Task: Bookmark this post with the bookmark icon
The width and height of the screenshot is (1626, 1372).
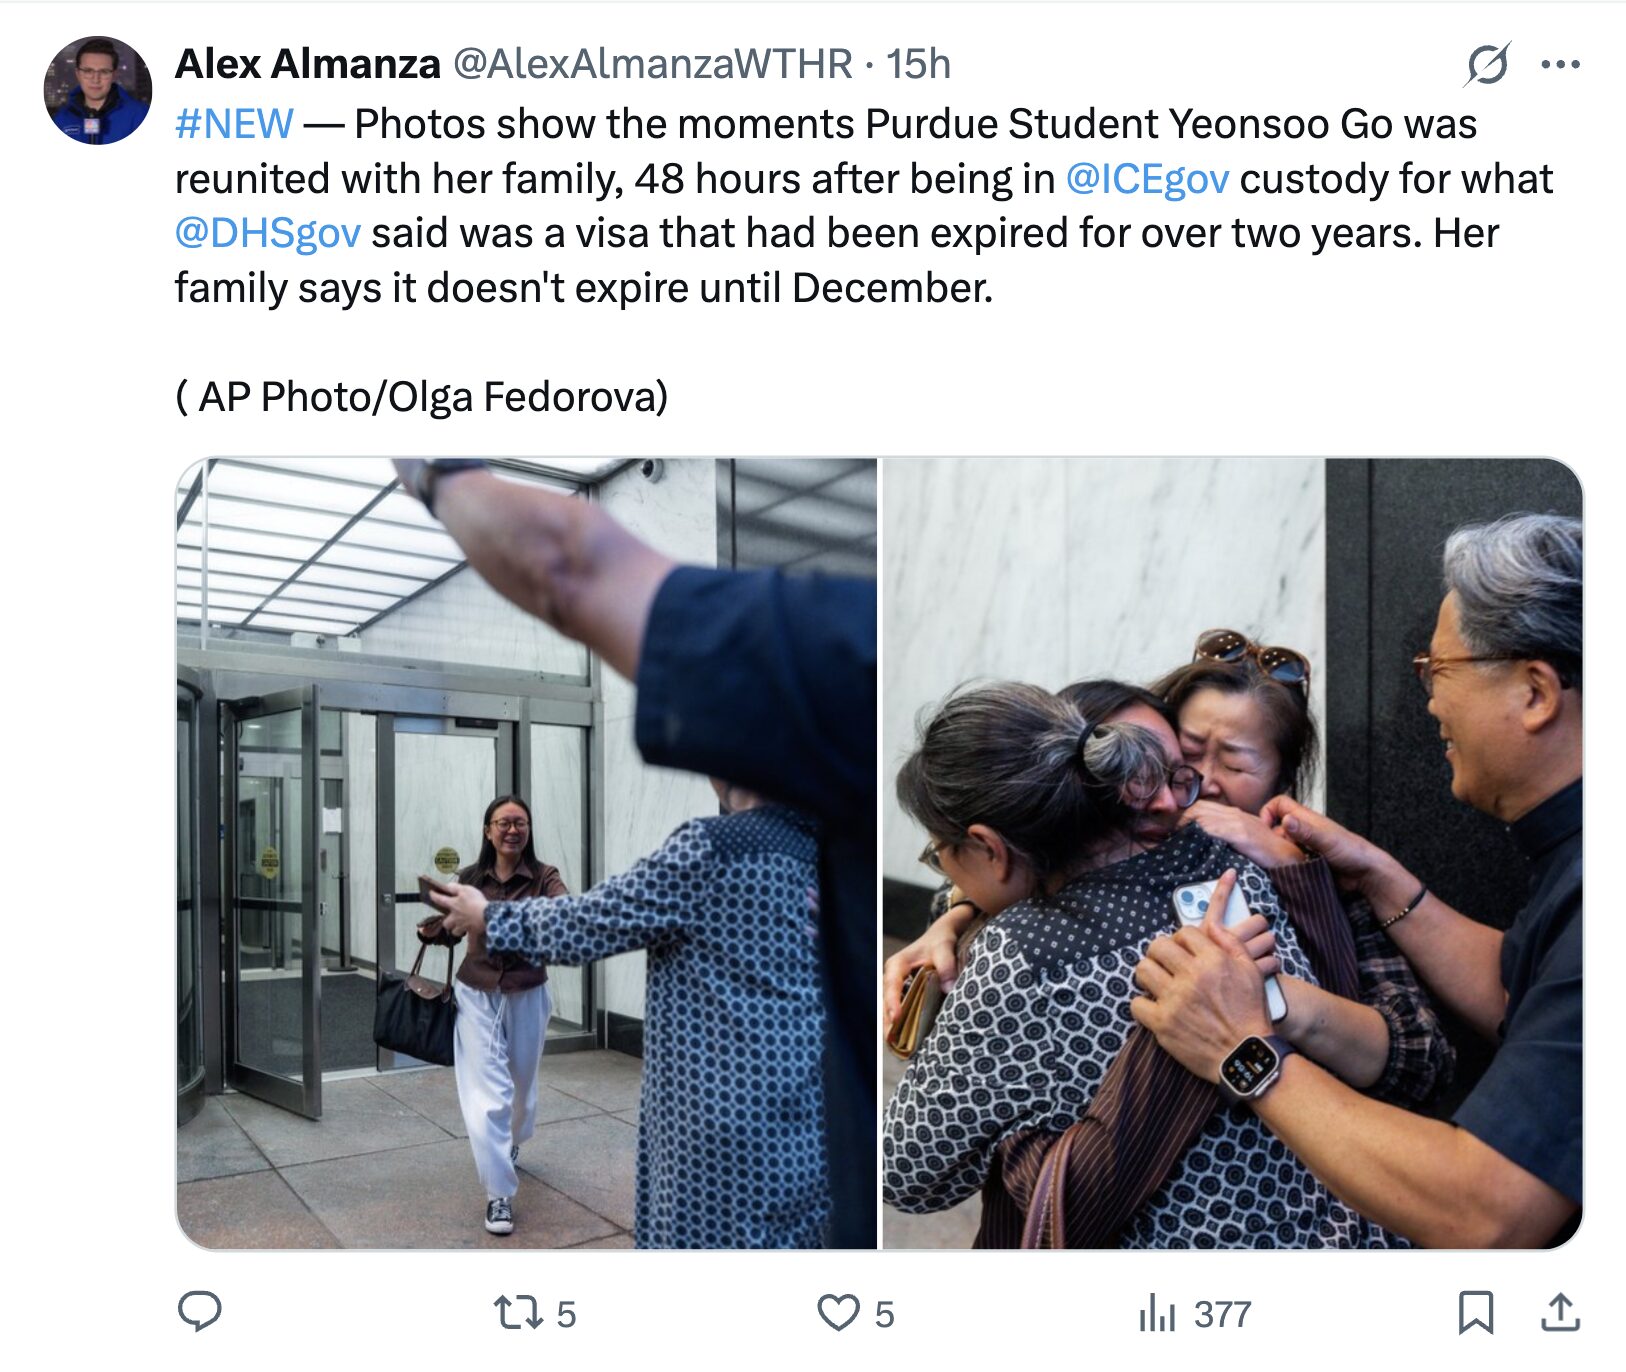Action: click(1475, 1312)
